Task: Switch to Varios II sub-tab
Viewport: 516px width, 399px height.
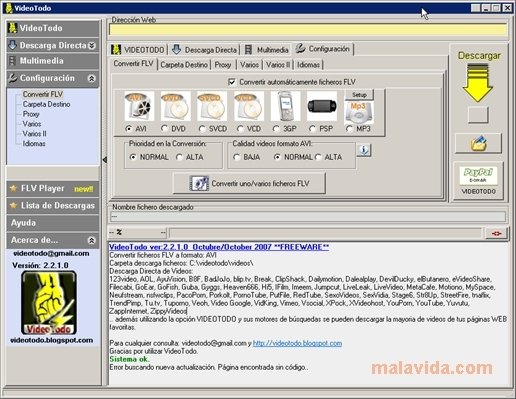Action: [278, 65]
